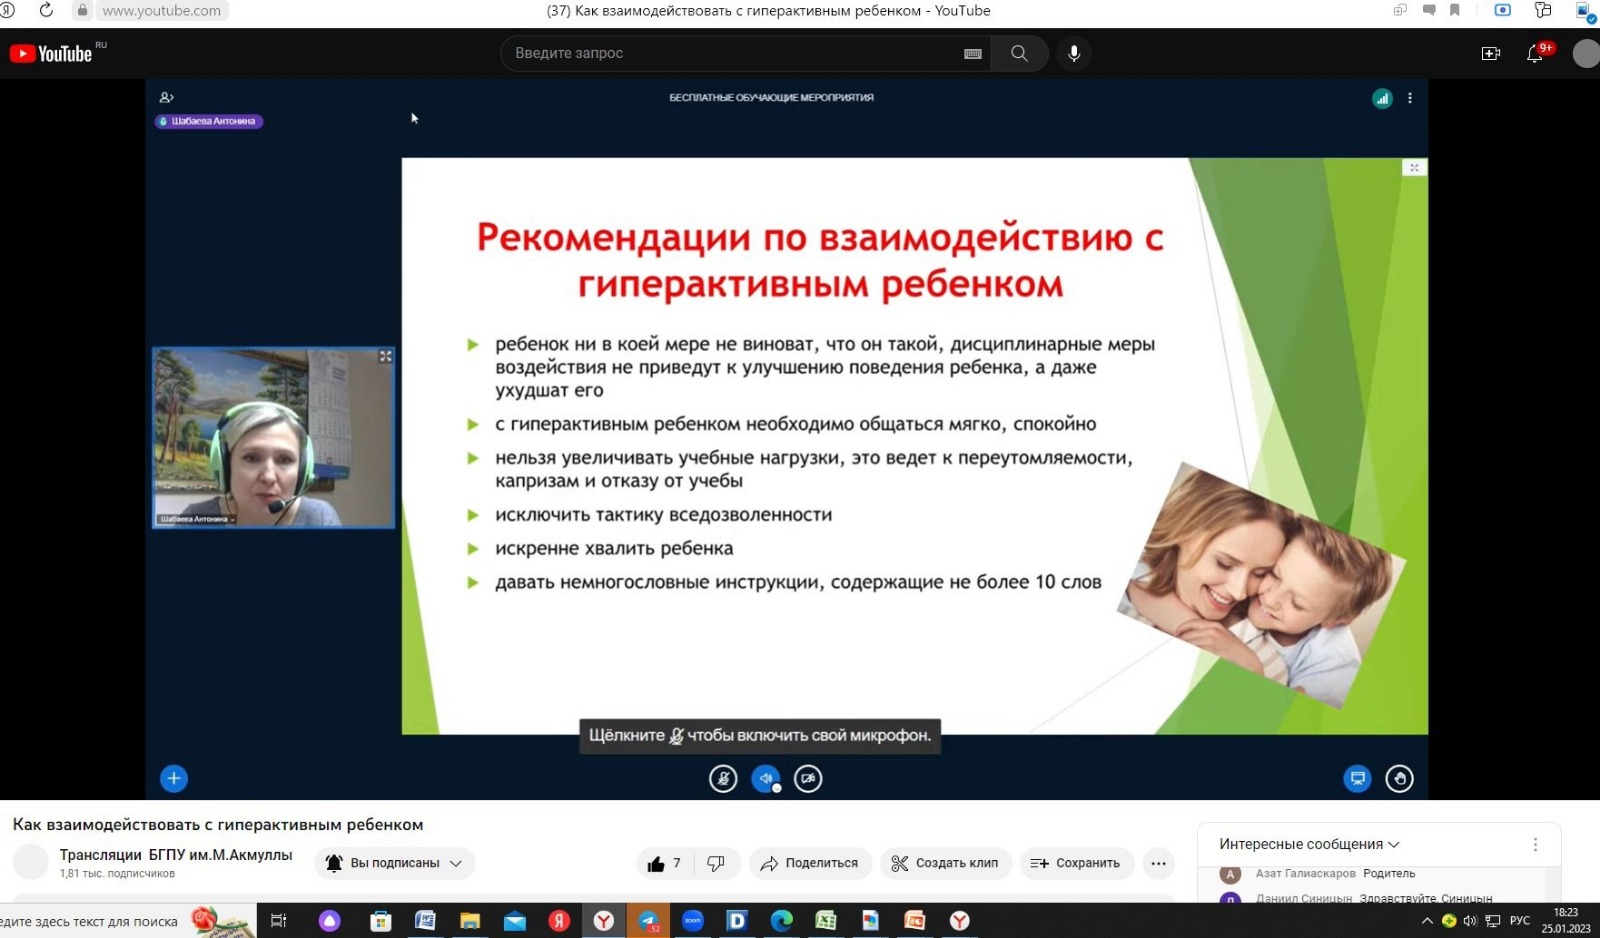The width and height of the screenshot is (1600, 938).
Task: Click the 'Создать клип' button
Action: (x=945, y=863)
